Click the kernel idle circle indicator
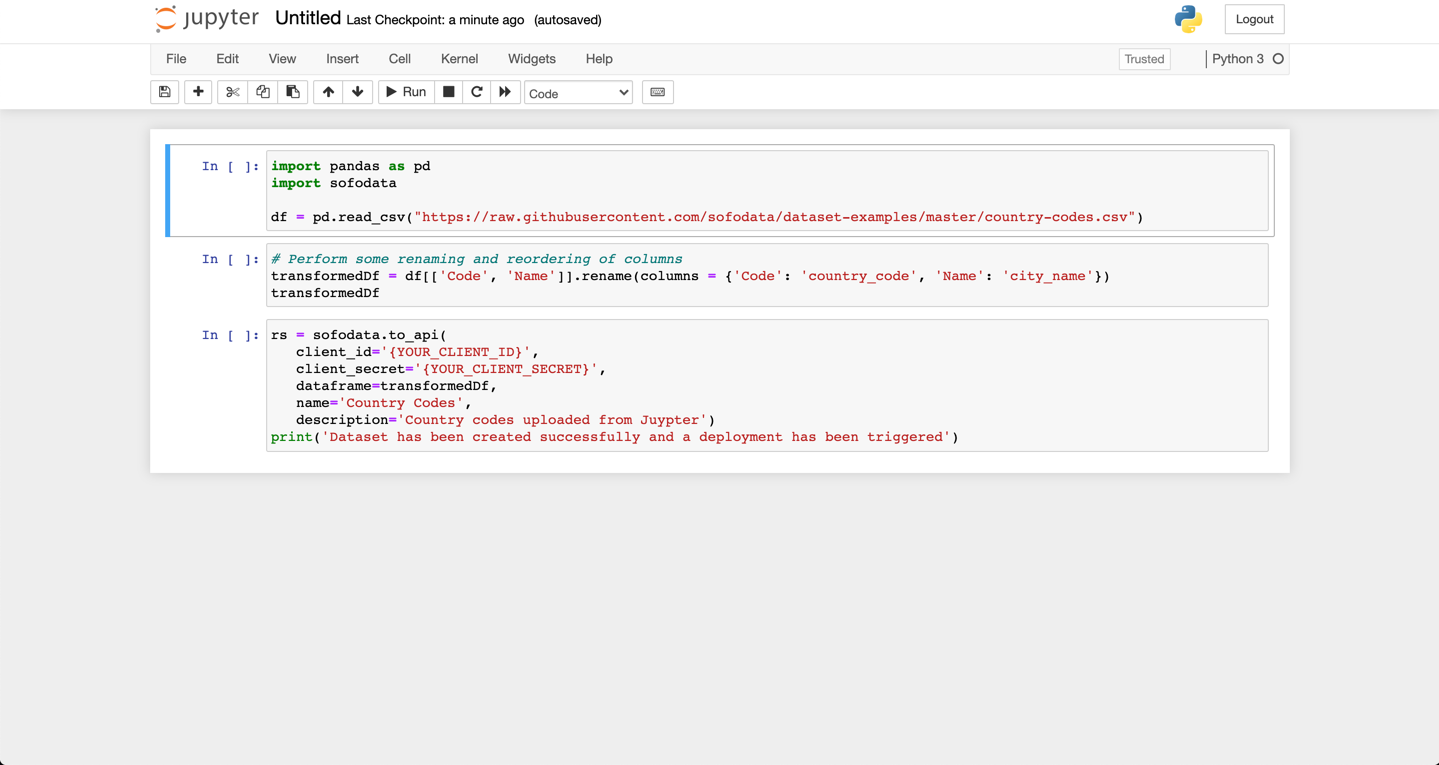The image size is (1439, 765). click(1278, 59)
